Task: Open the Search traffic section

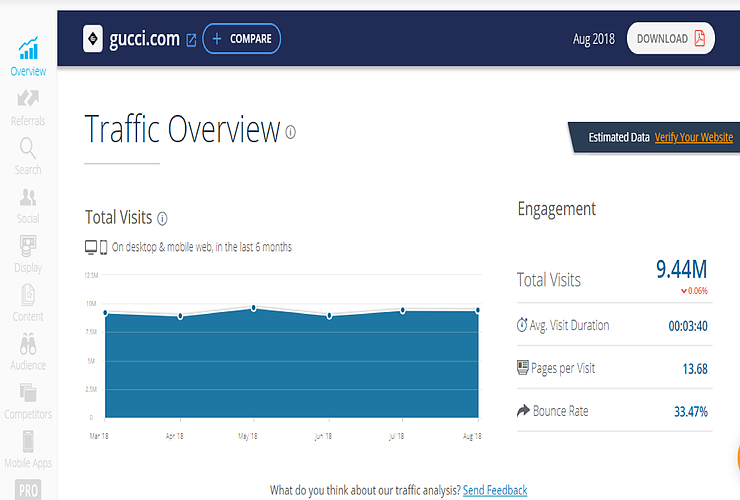Action: coord(28,155)
